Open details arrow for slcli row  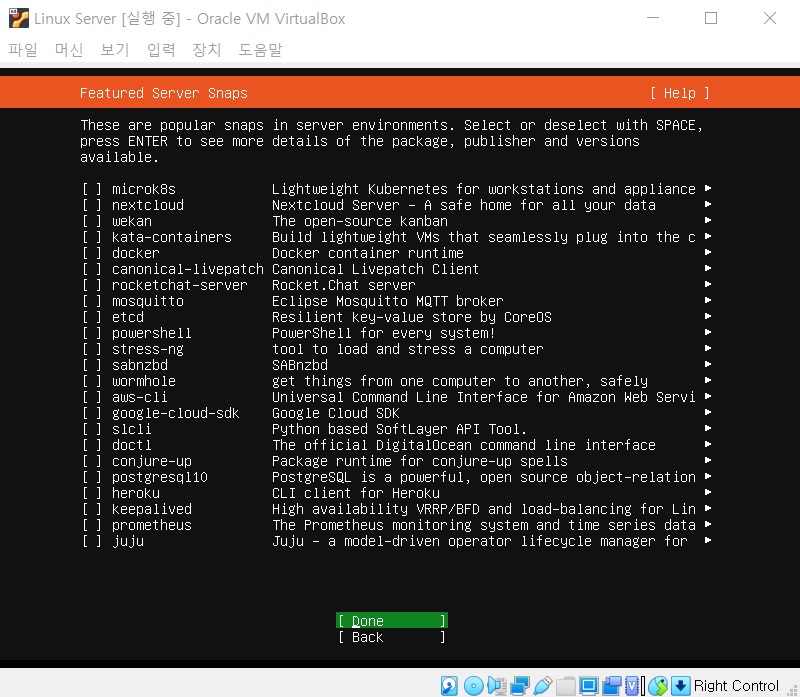[x=708, y=428]
